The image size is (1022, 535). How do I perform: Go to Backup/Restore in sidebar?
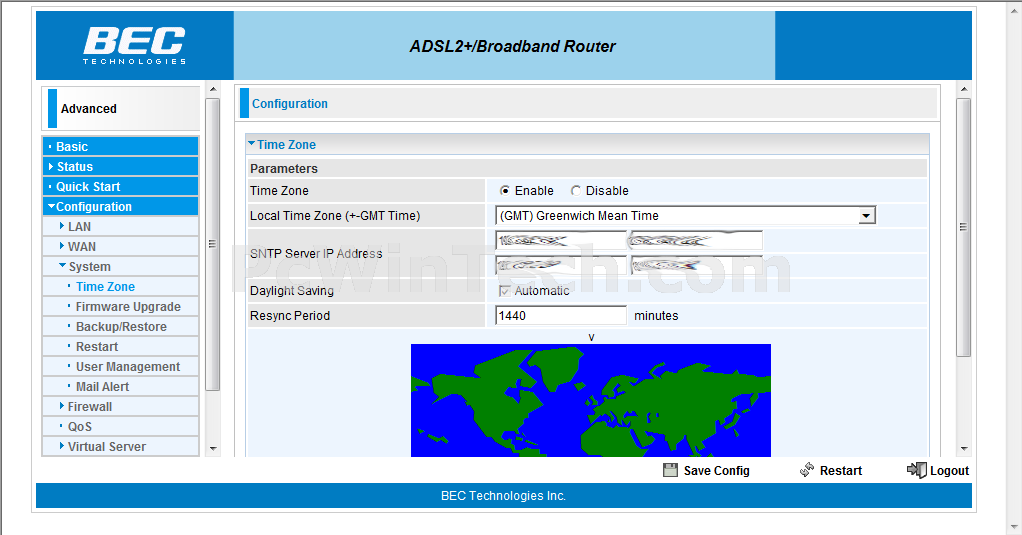(x=121, y=327)
